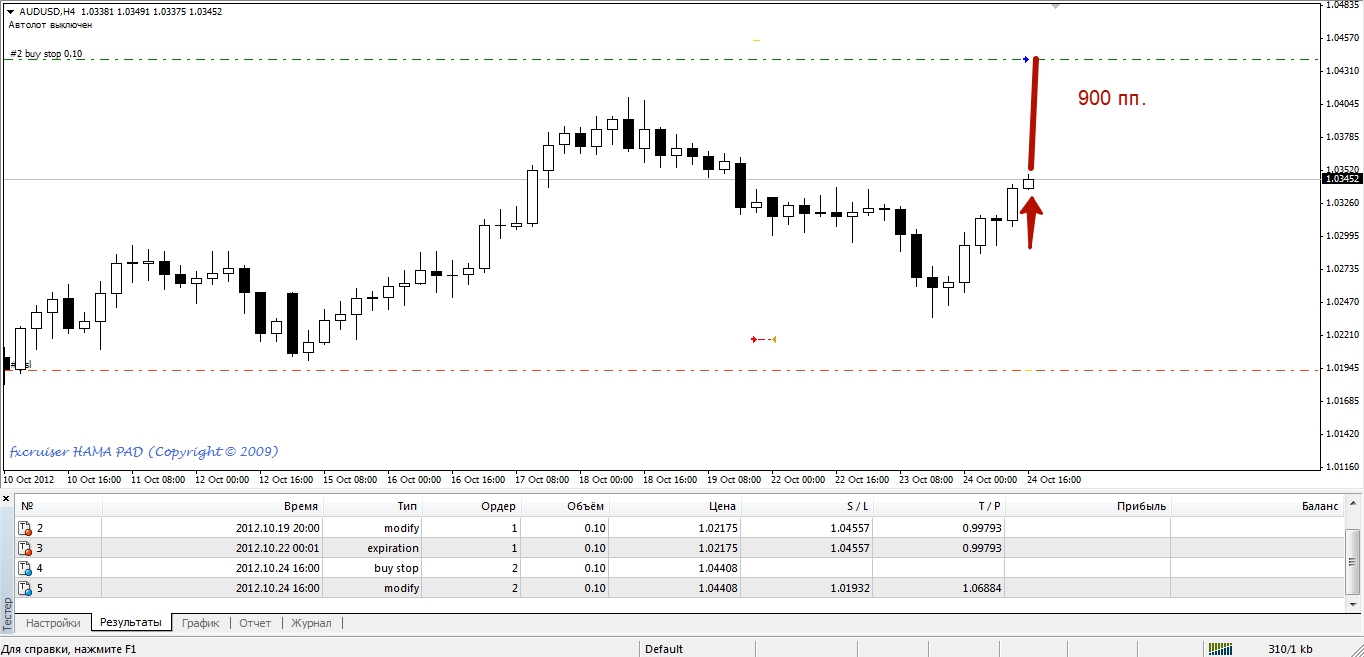Click the Объём column header

(565, 506)
